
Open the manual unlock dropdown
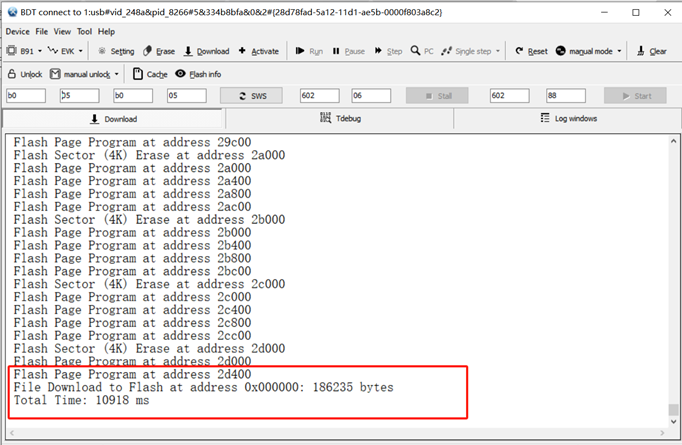[x=116, y=74]
